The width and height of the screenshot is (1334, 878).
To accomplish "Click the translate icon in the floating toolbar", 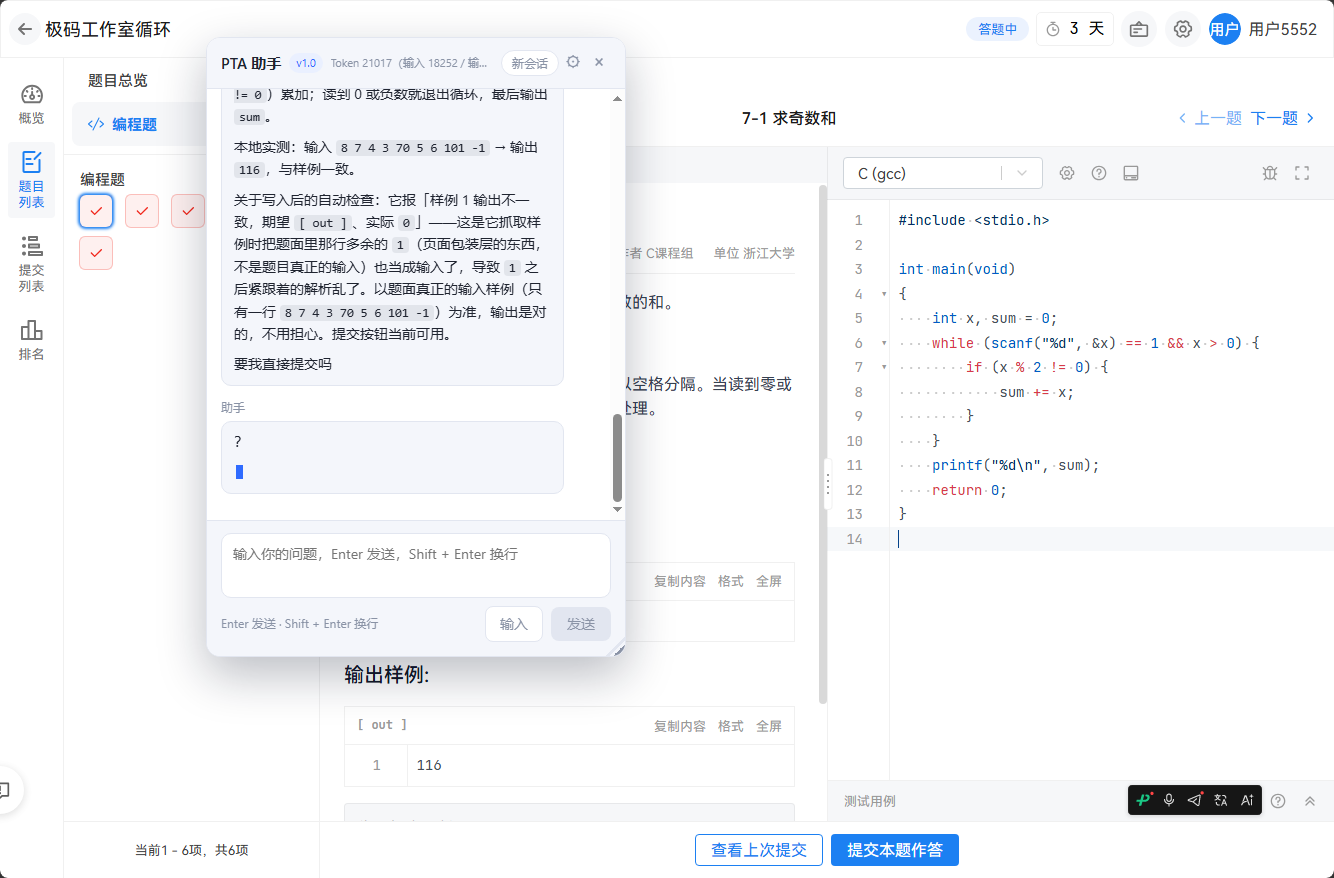I will click(1221, 800).
